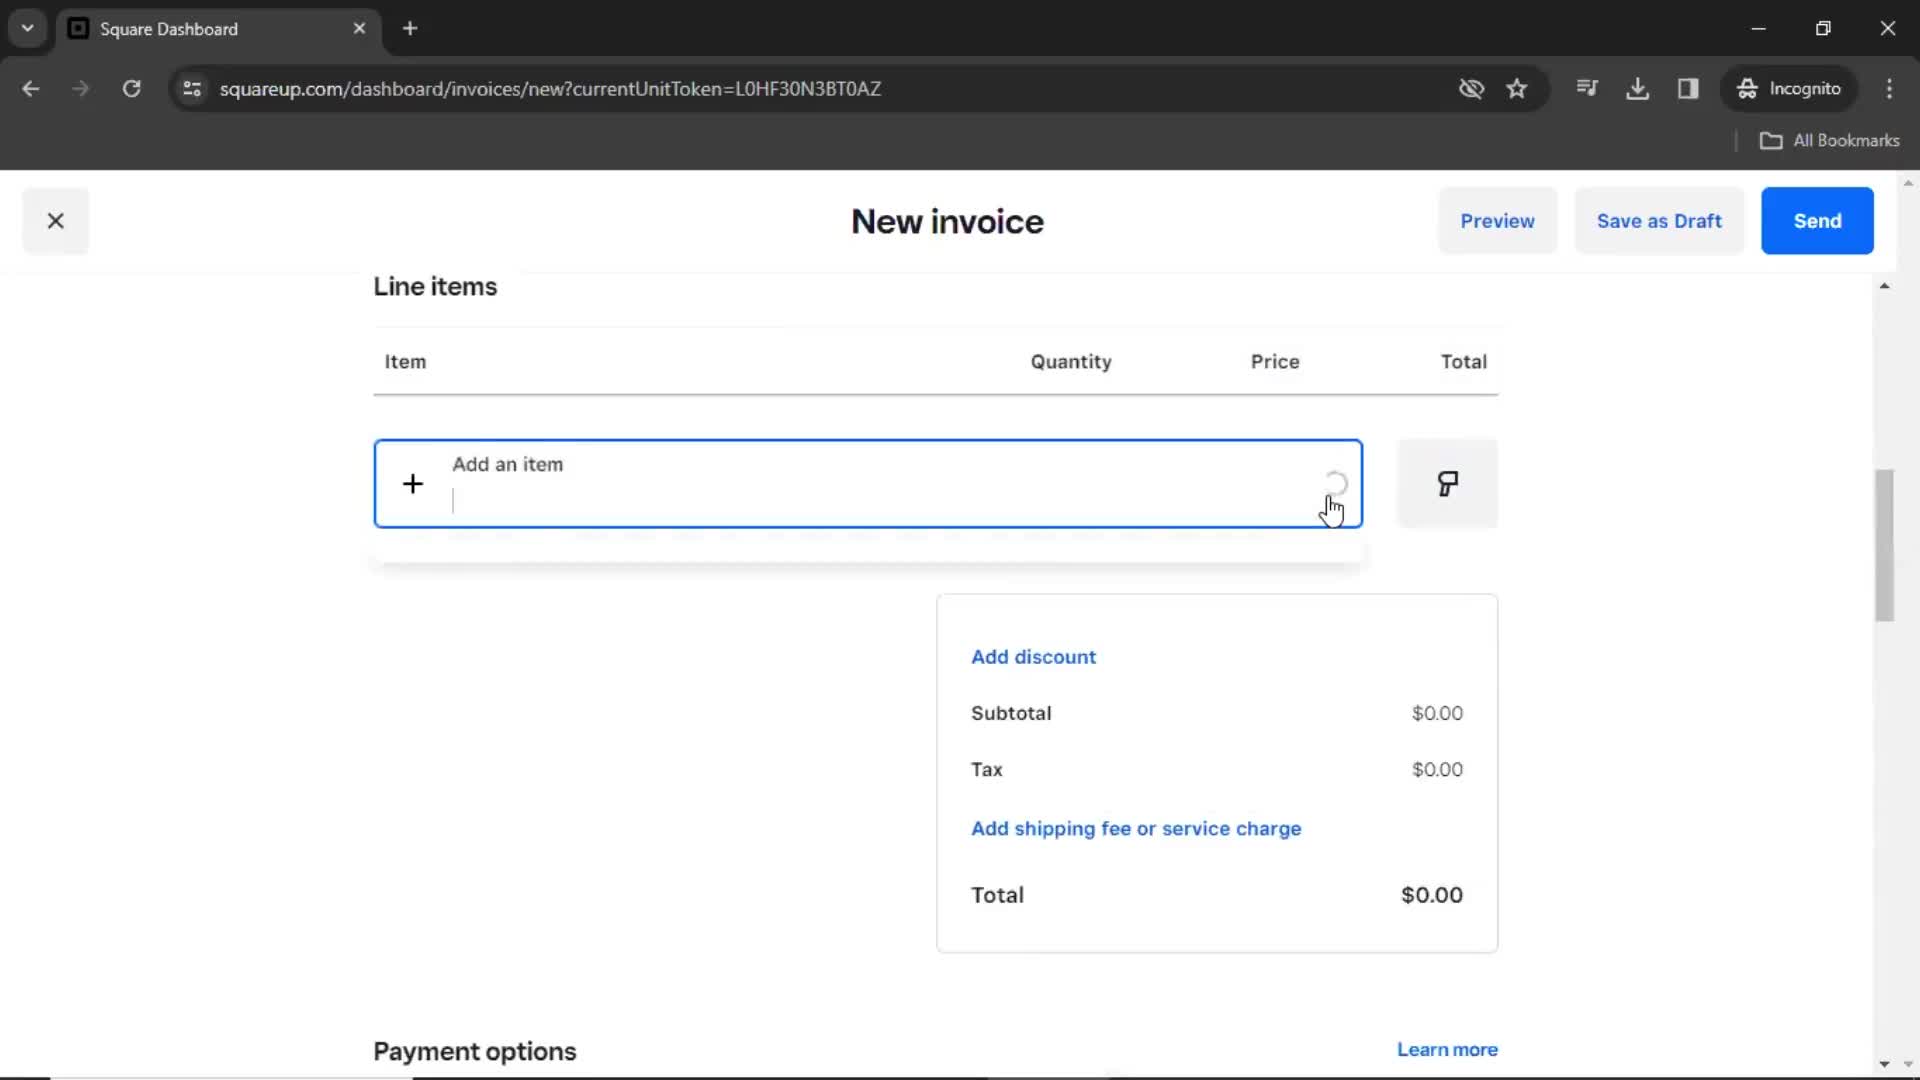Image resolution: width=1920 pixels, height=1080 pixels.
Task: Click the site information icon in address bar
Action: click(192, 89)
